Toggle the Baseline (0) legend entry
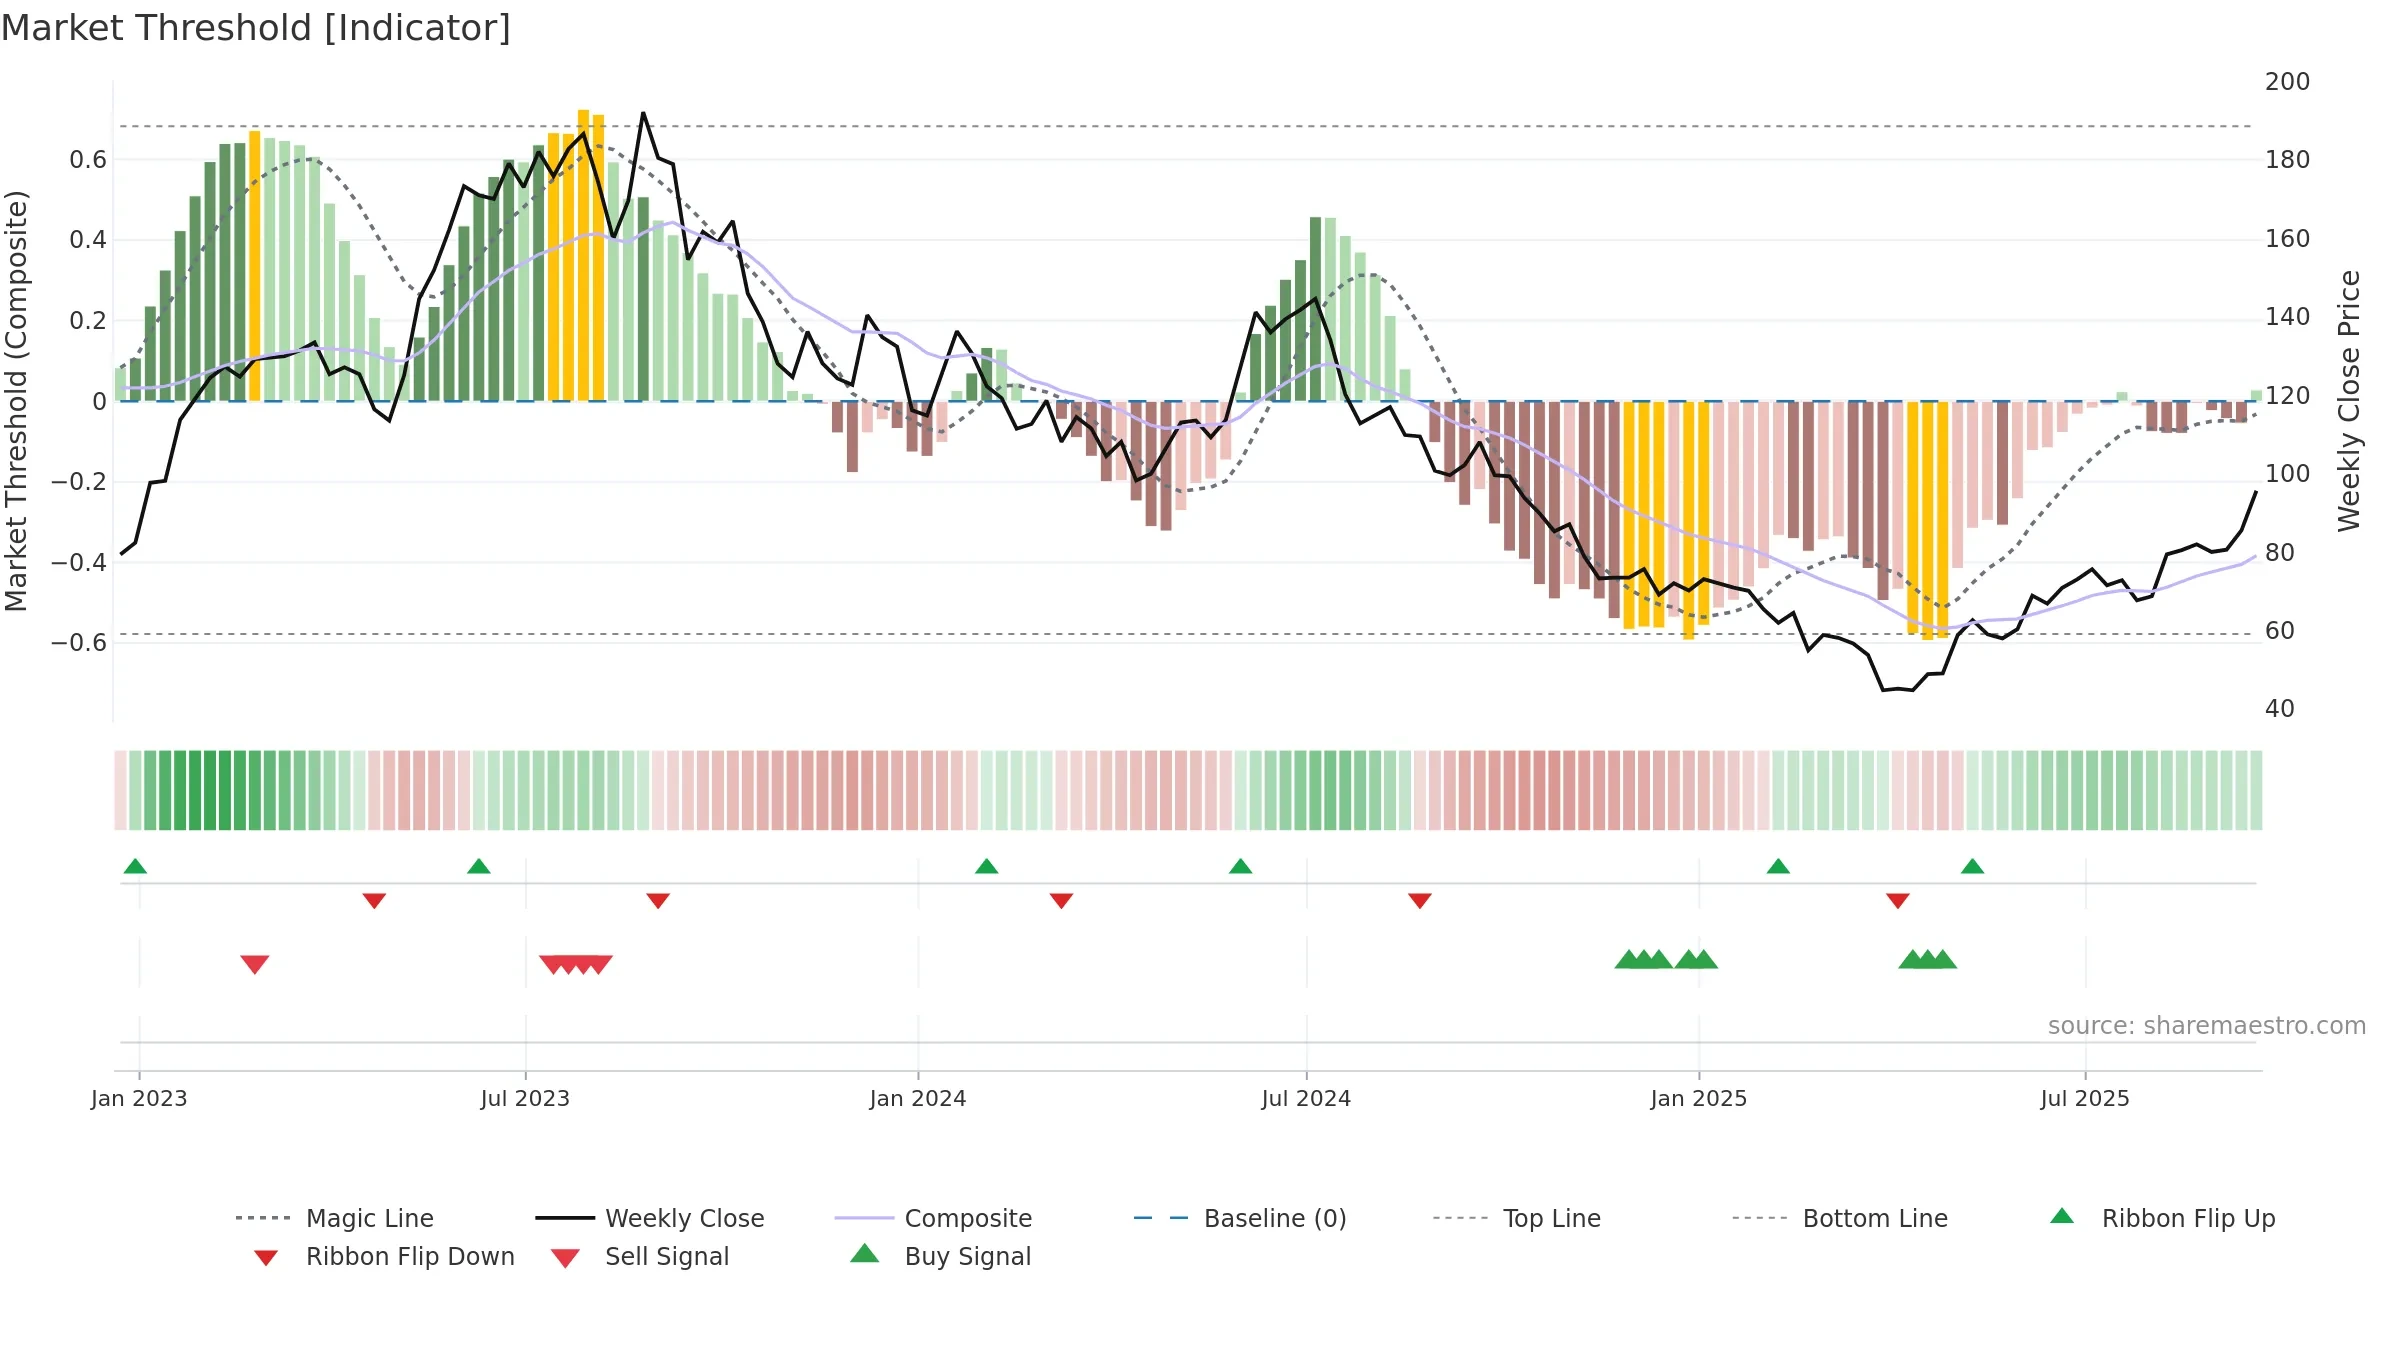Image resolution: width=2400 pixels, height=1350 pixels. [x=1240, y=1218]
